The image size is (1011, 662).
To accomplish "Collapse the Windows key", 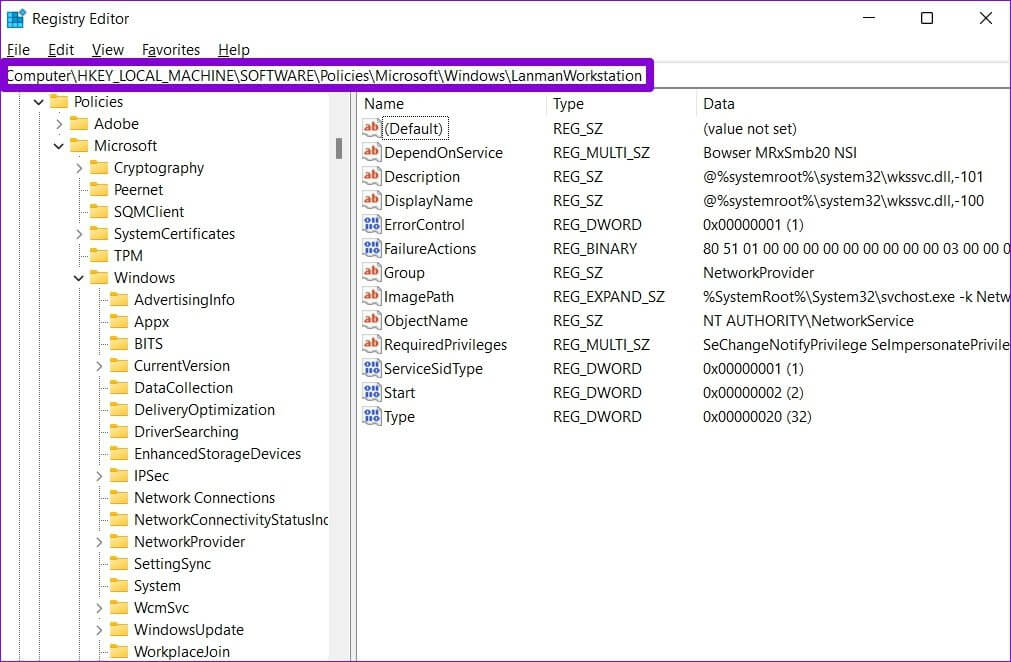I will pos(79,278).
